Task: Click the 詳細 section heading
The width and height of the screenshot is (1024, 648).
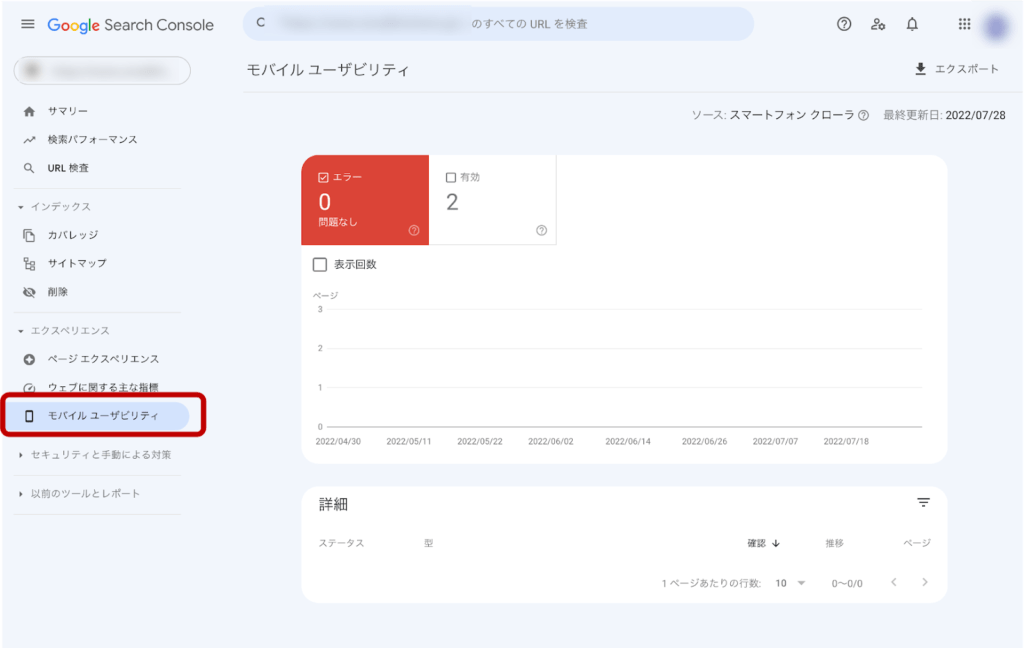Action: (x=333, y=504)
